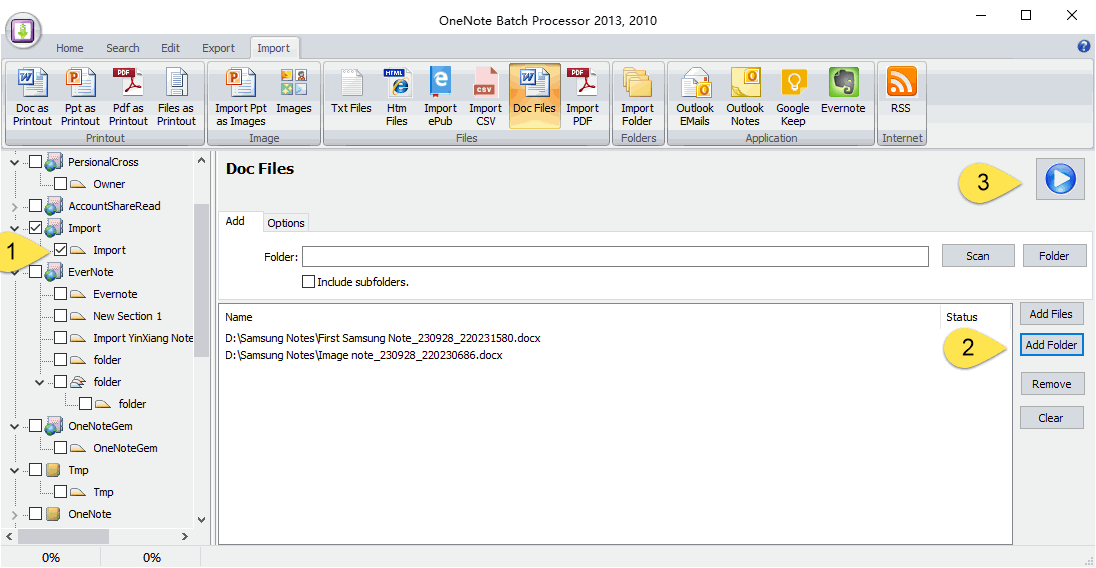
Task: Click the Add Files button
Action: tap(1051, 314)
